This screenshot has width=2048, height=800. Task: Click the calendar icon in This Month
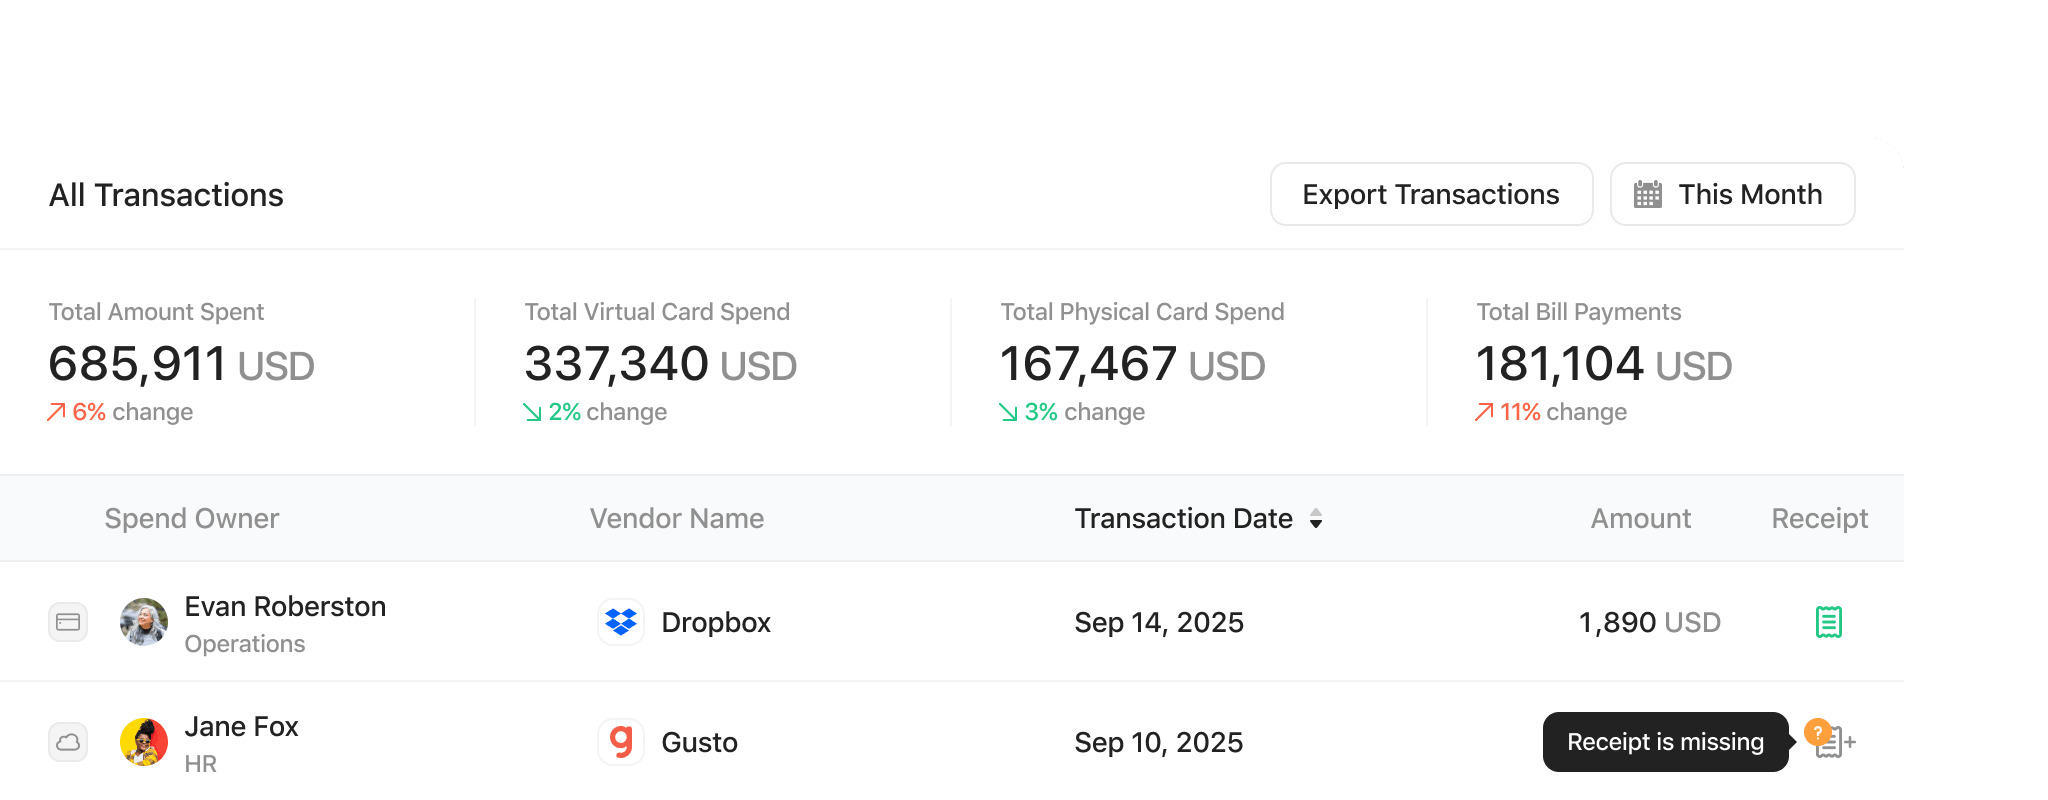click(x=1647, y=194)
